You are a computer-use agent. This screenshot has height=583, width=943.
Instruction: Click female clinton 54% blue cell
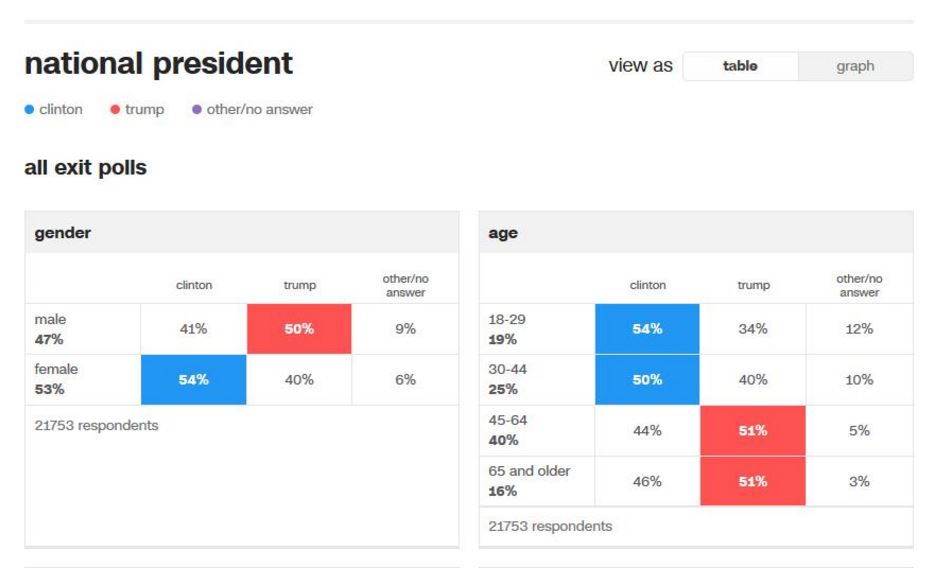[194, 379]
